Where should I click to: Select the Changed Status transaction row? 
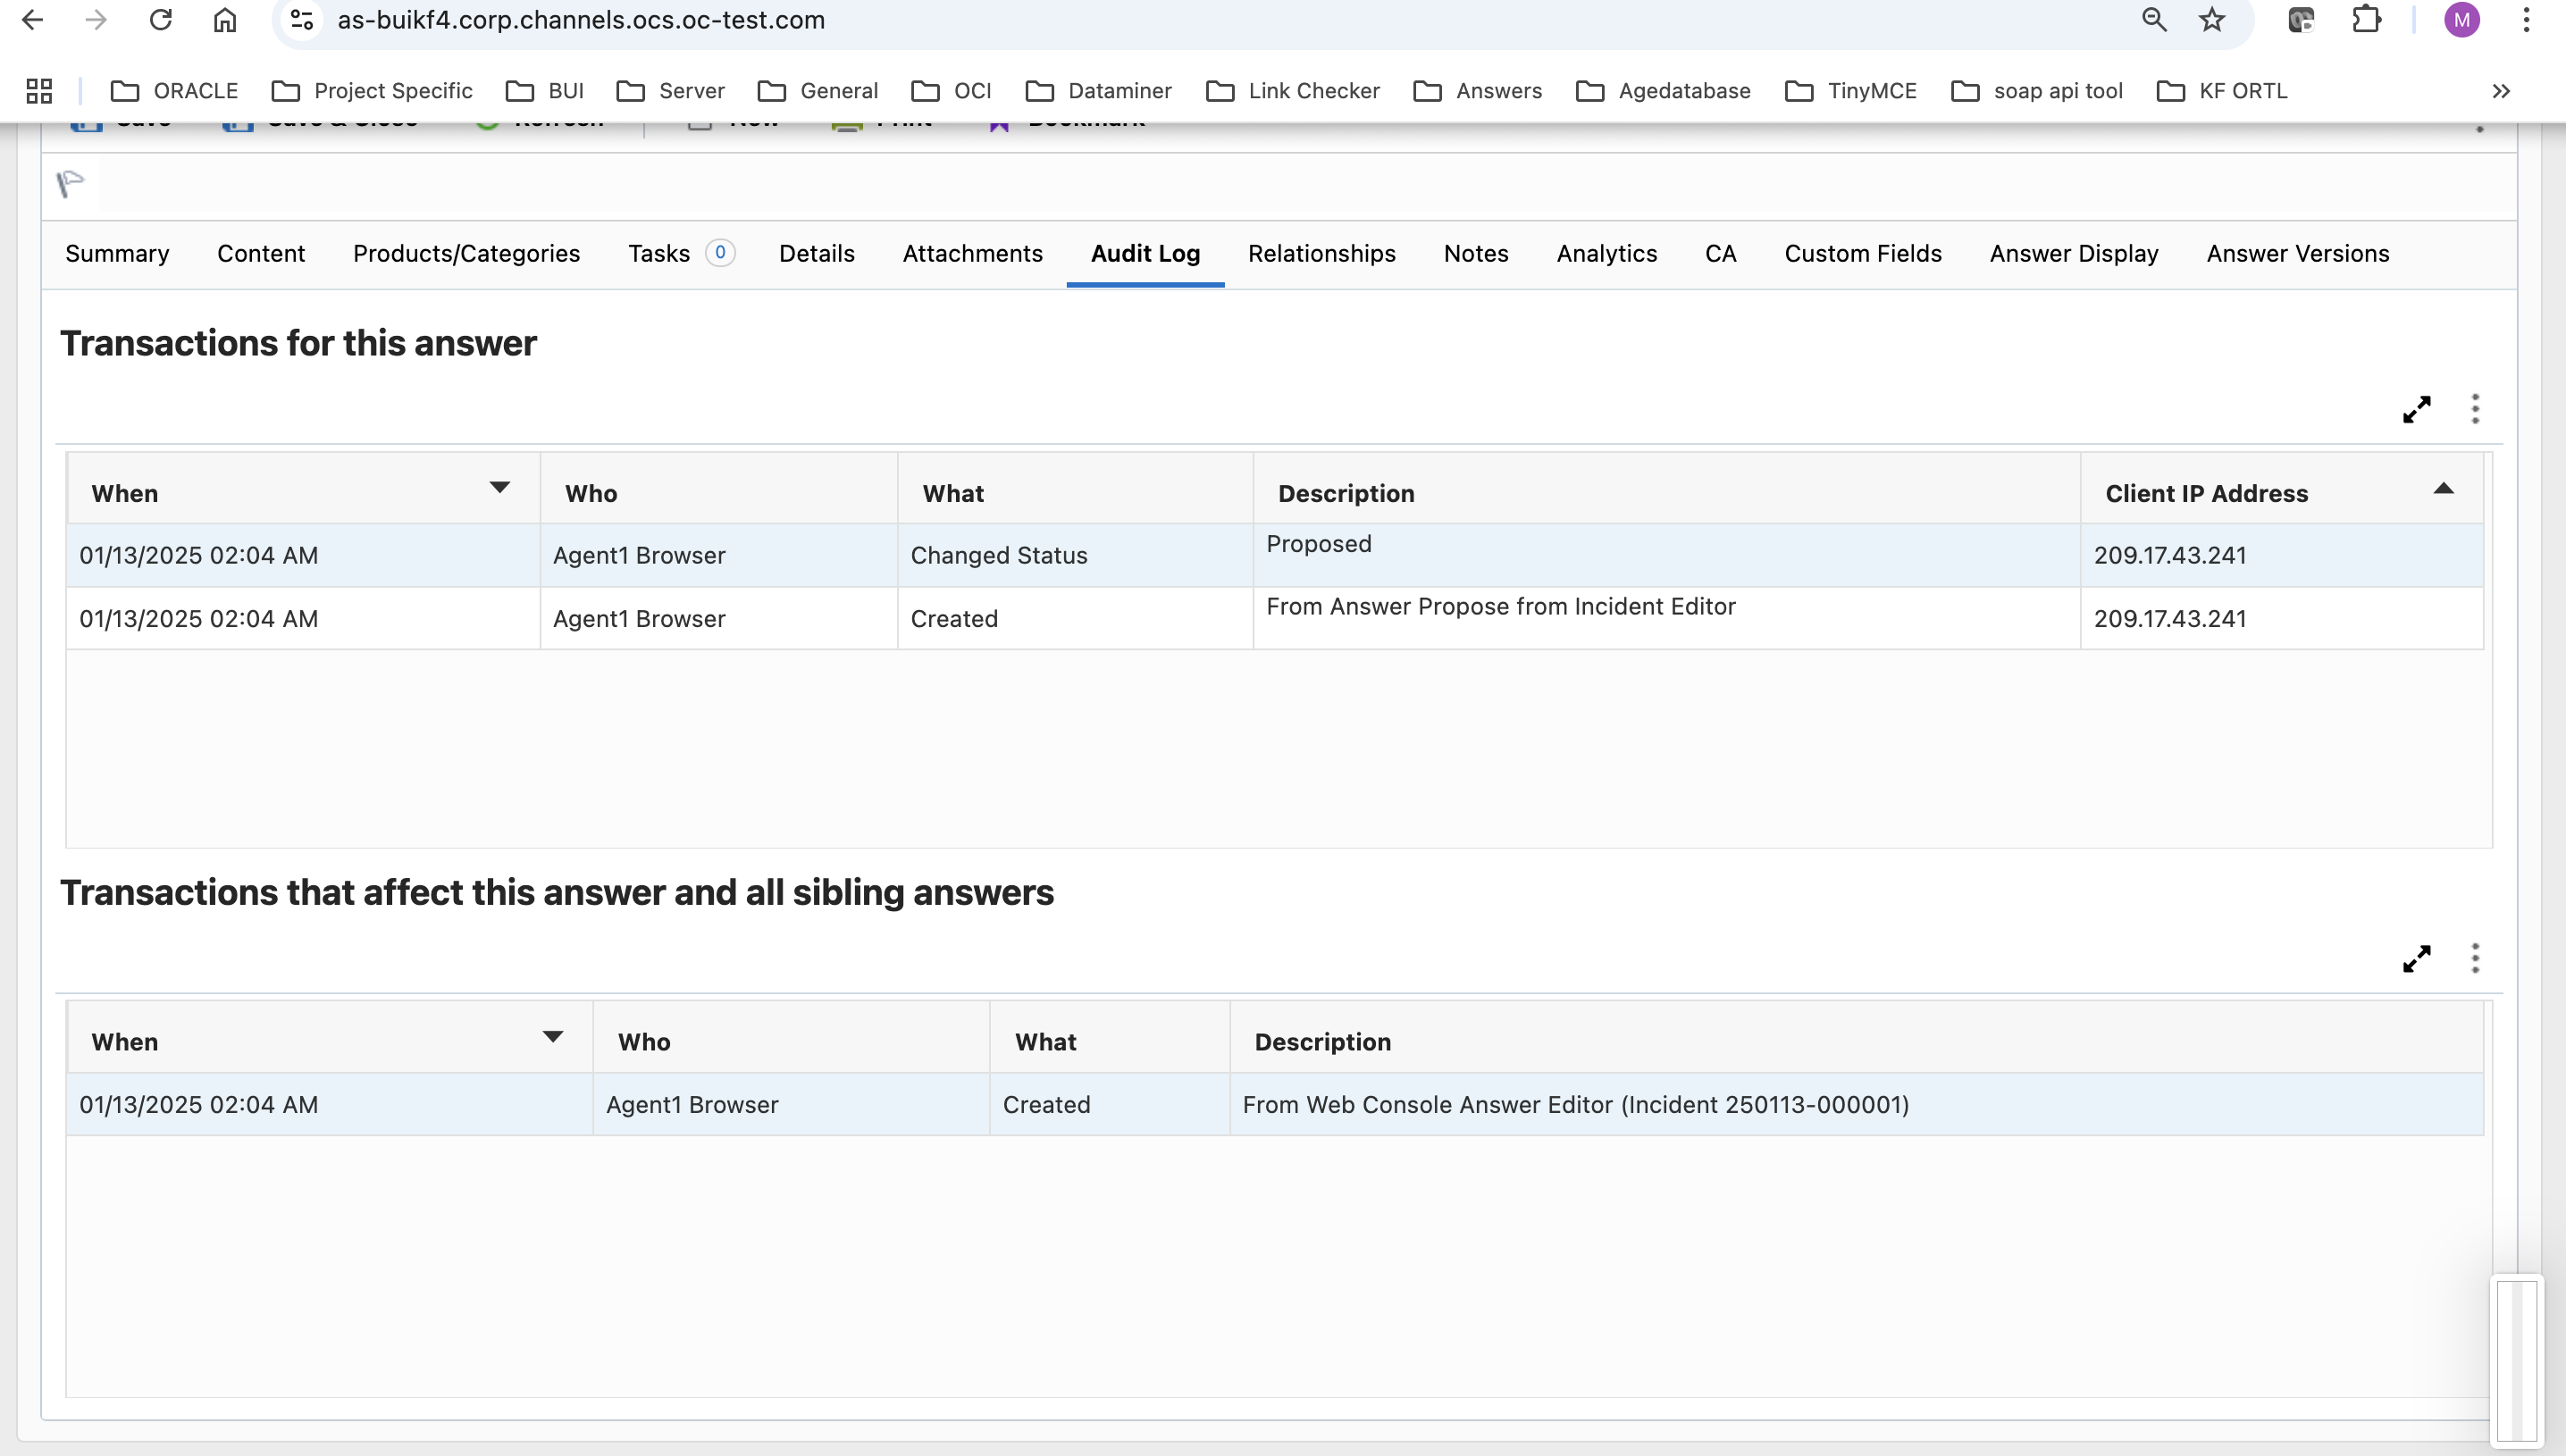998,556
